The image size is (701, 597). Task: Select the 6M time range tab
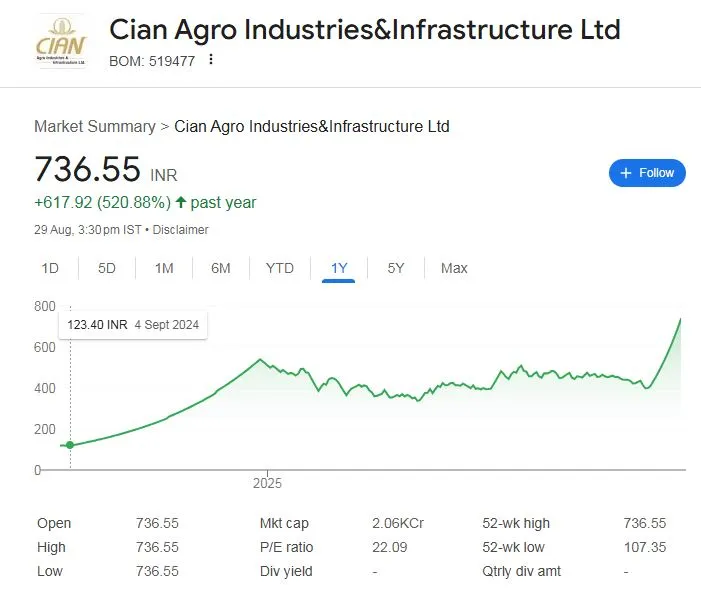pos(221,268)
